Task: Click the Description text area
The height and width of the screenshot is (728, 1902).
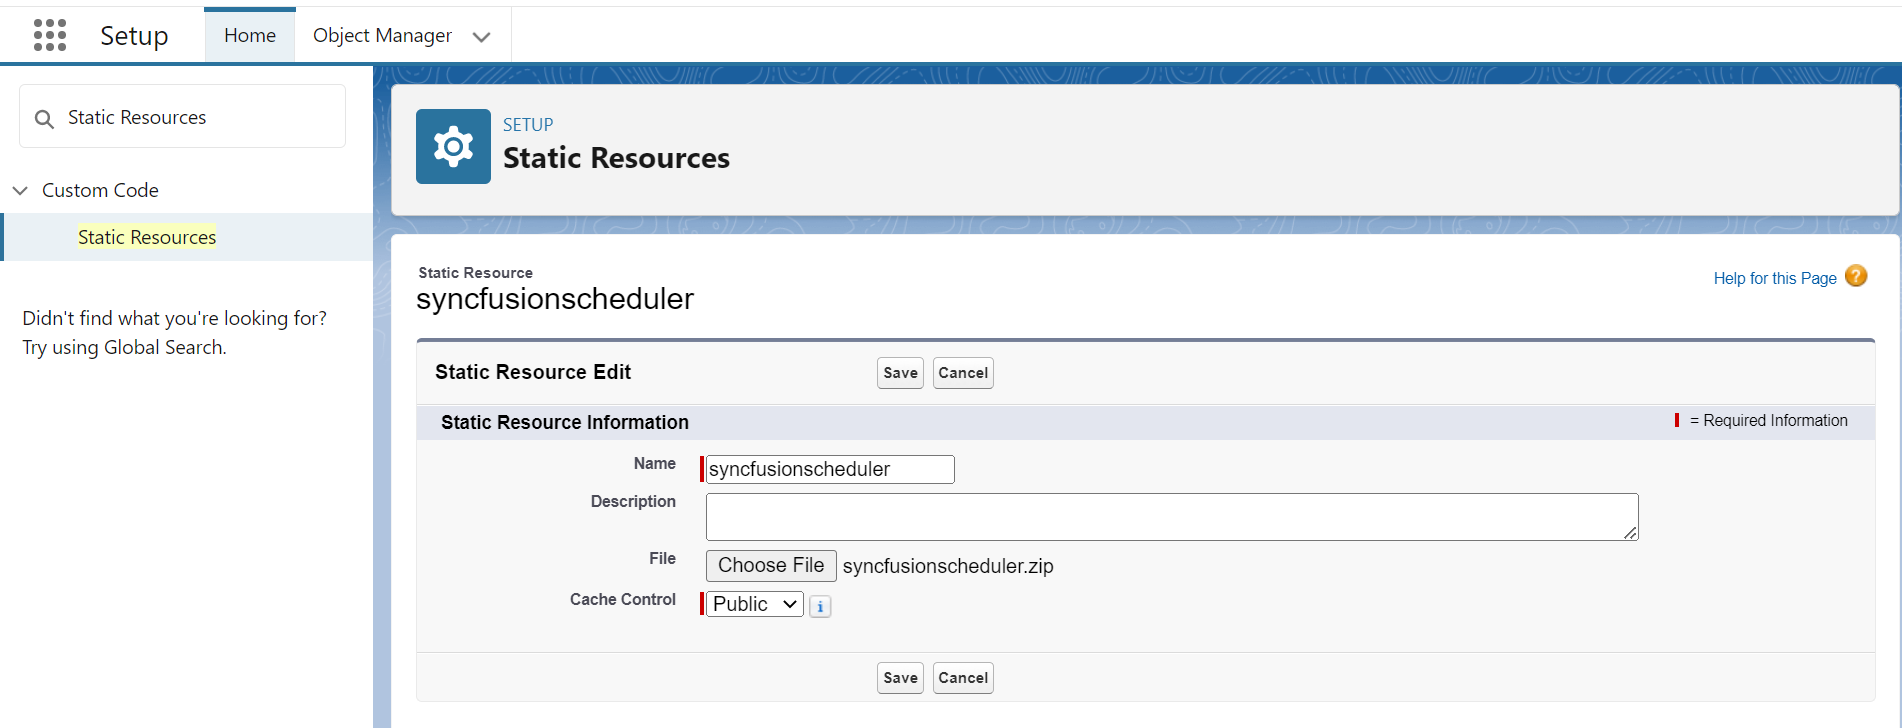Action: (1171, 517)
